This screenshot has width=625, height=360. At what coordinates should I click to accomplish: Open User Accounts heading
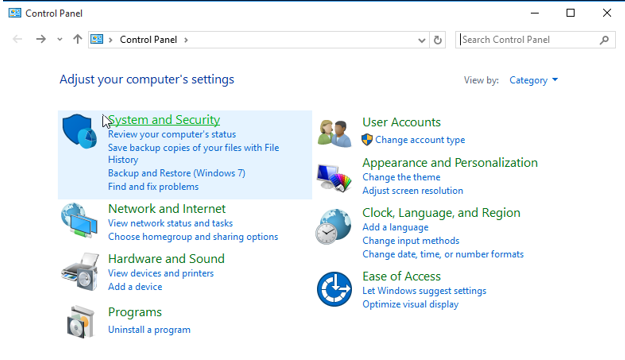point(401,122)
